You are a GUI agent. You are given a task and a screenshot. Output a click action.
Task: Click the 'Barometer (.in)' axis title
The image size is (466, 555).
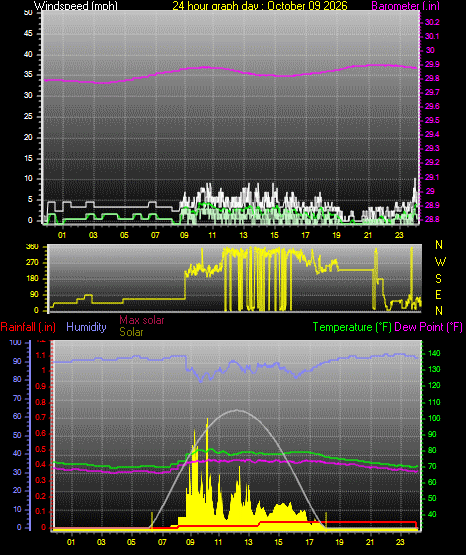(405, 6)
